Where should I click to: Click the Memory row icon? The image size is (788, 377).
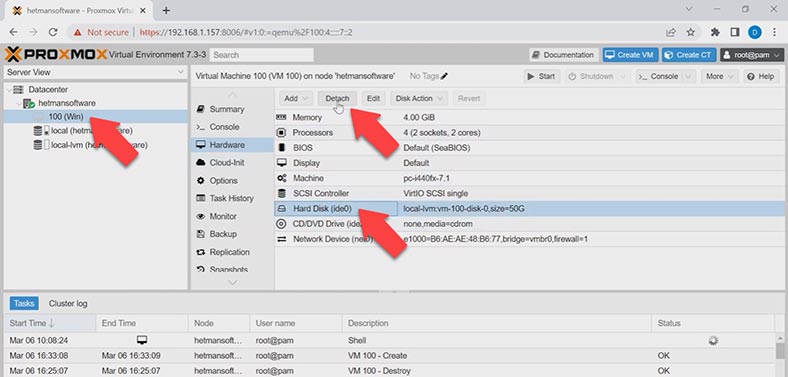point(281,117)
